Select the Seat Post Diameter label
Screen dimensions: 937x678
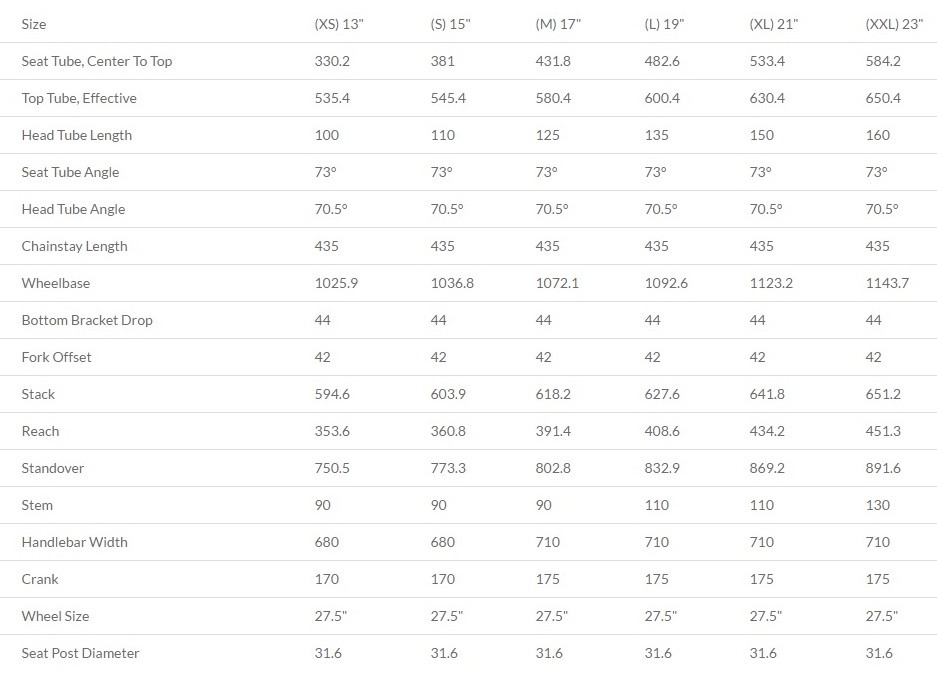[x=80, y=654]
